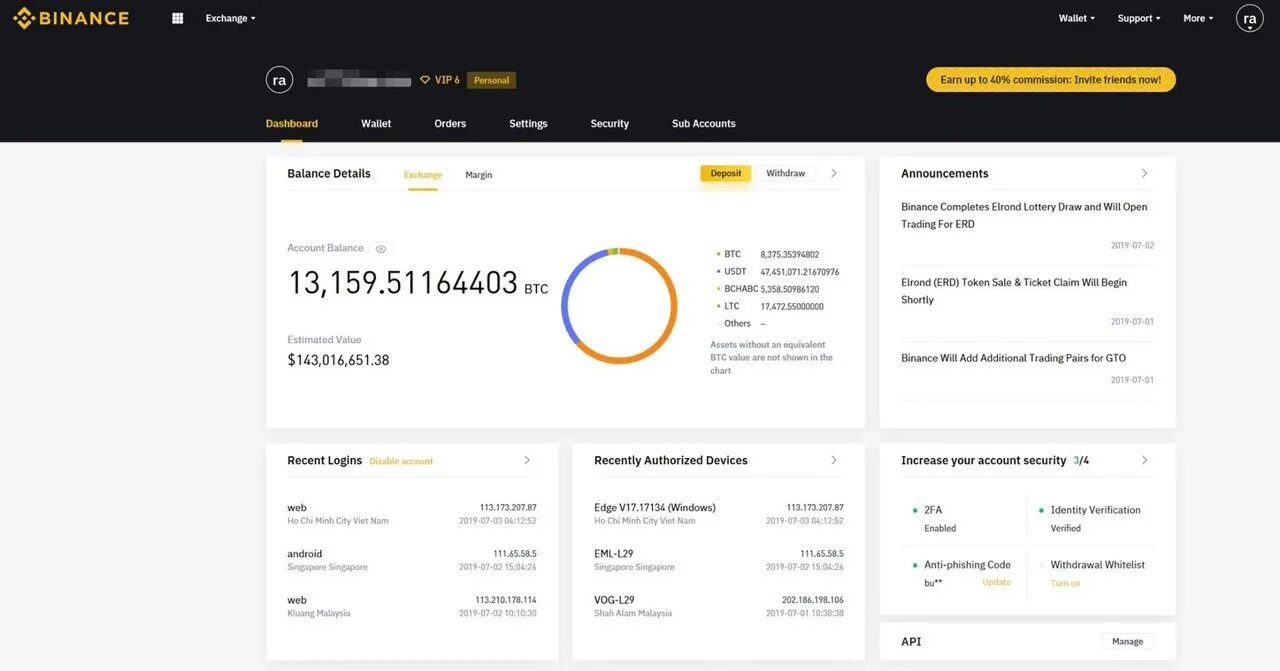Open the Sub Accounts tab

[703, 124]
